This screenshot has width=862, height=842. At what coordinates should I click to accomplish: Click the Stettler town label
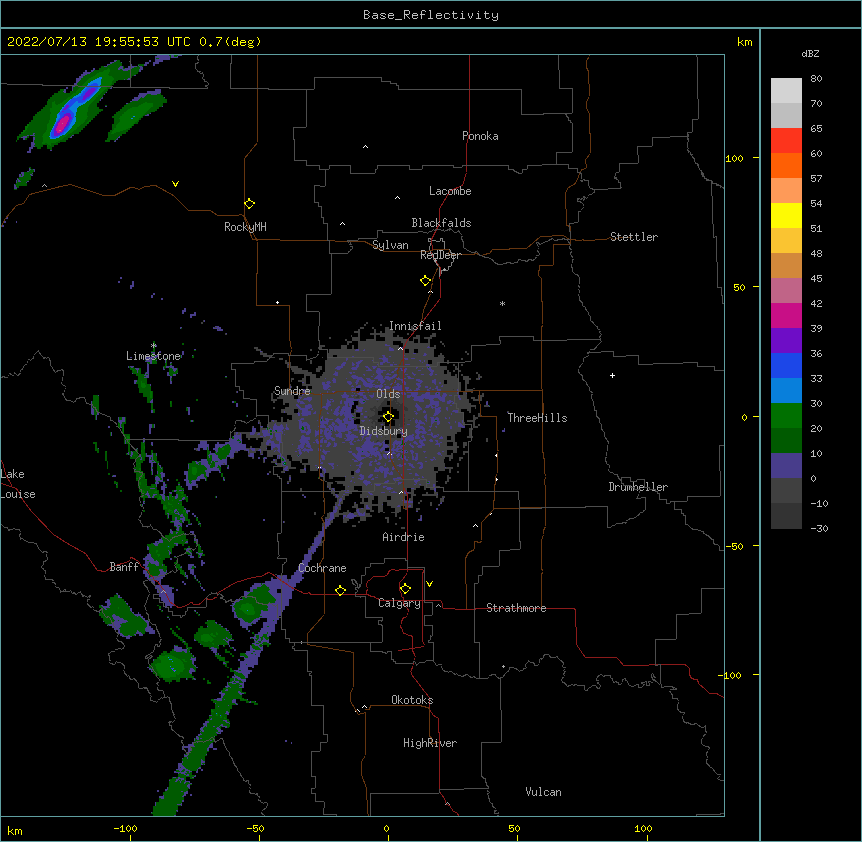pos(633,237)
